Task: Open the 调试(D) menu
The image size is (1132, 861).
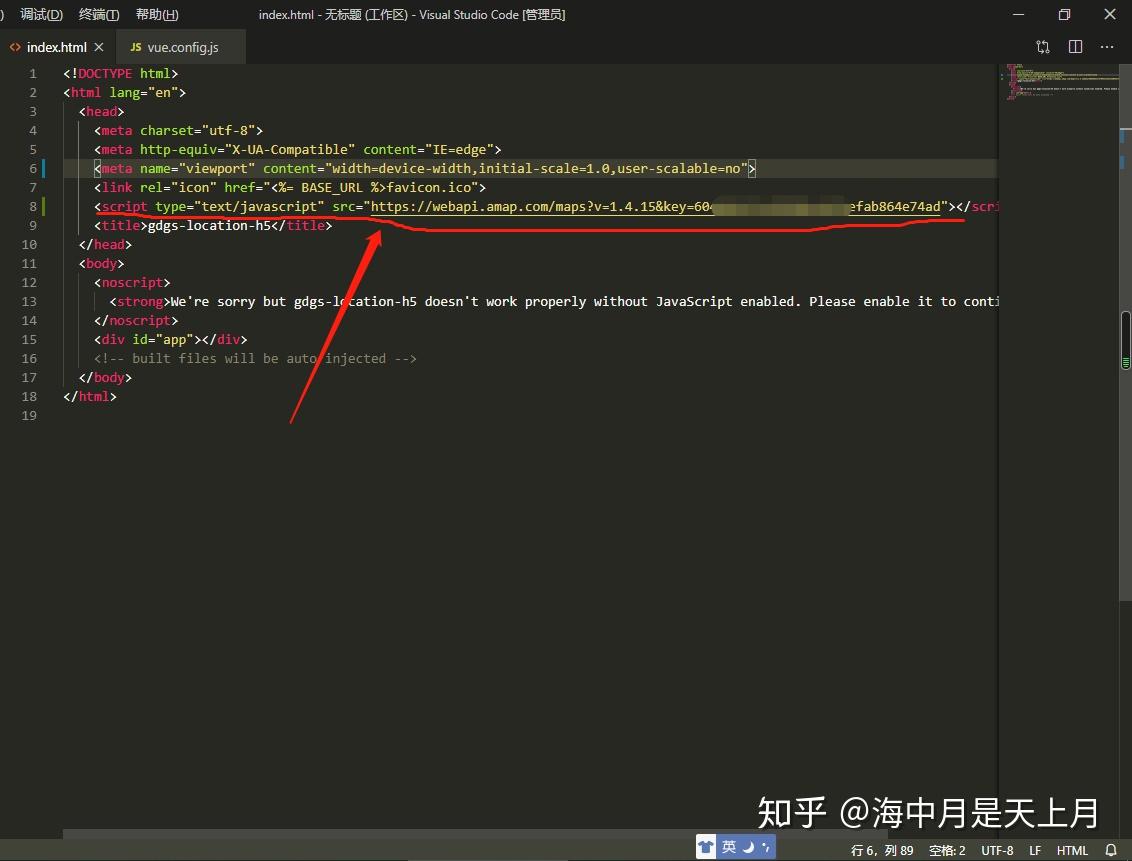Action: (x=41, y=14)
